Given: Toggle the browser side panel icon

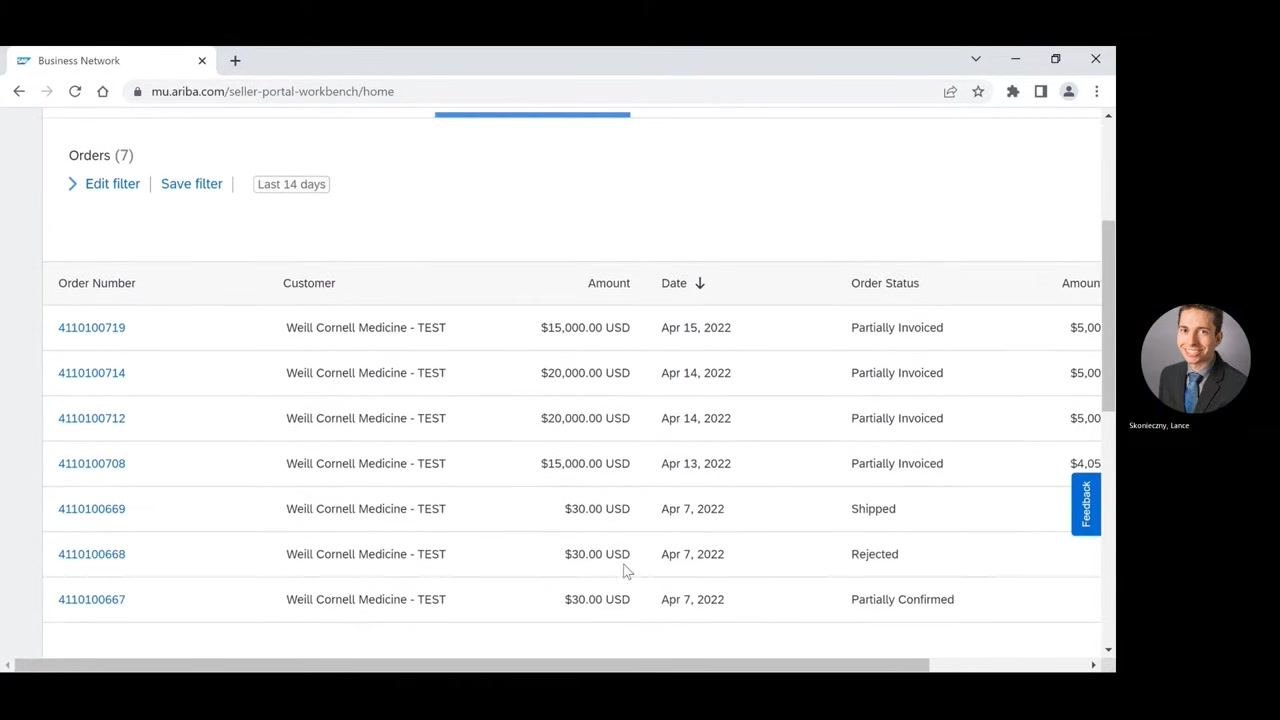Looking at the screenshot, I should (1041, 91).
